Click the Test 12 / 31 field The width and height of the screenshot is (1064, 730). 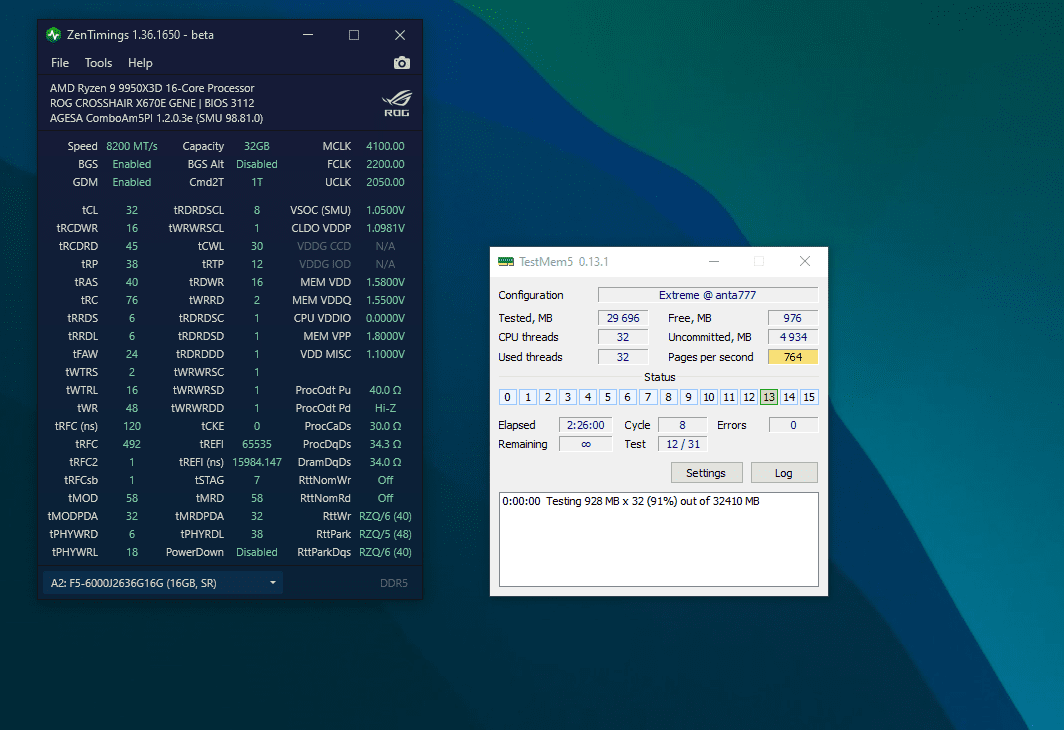(683, 444)
